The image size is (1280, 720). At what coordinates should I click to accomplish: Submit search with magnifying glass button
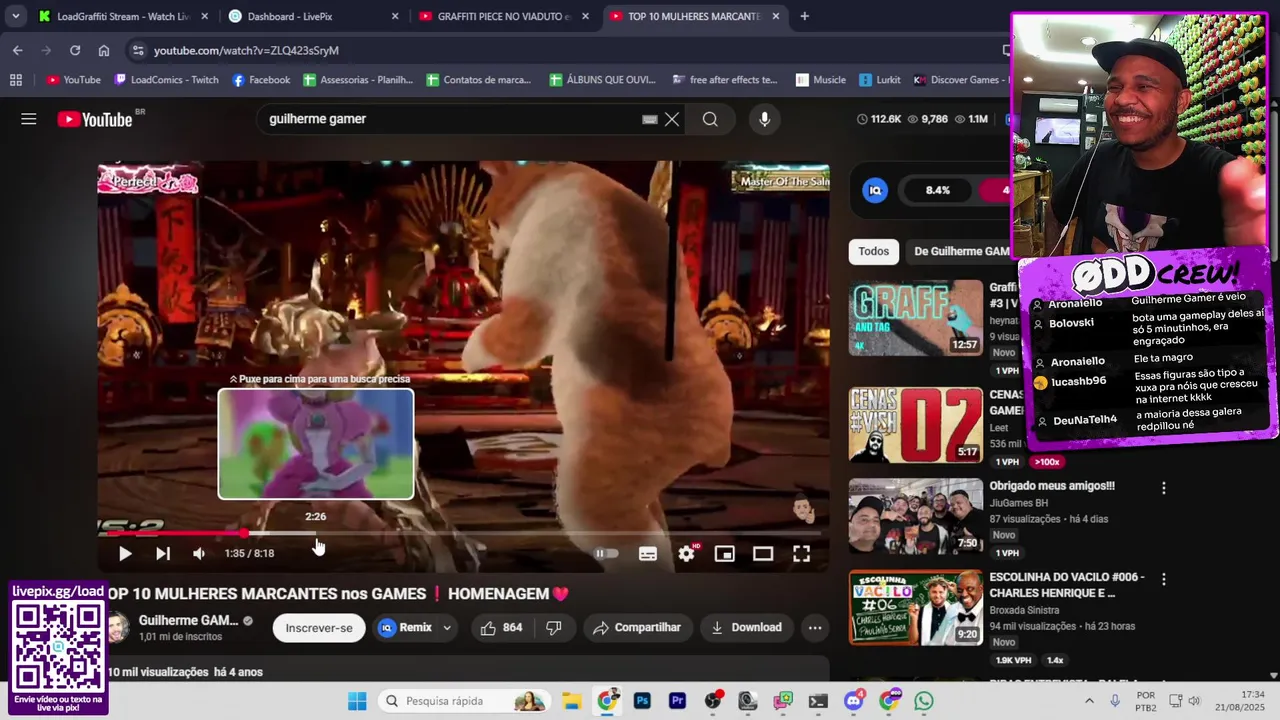(710, 119)
